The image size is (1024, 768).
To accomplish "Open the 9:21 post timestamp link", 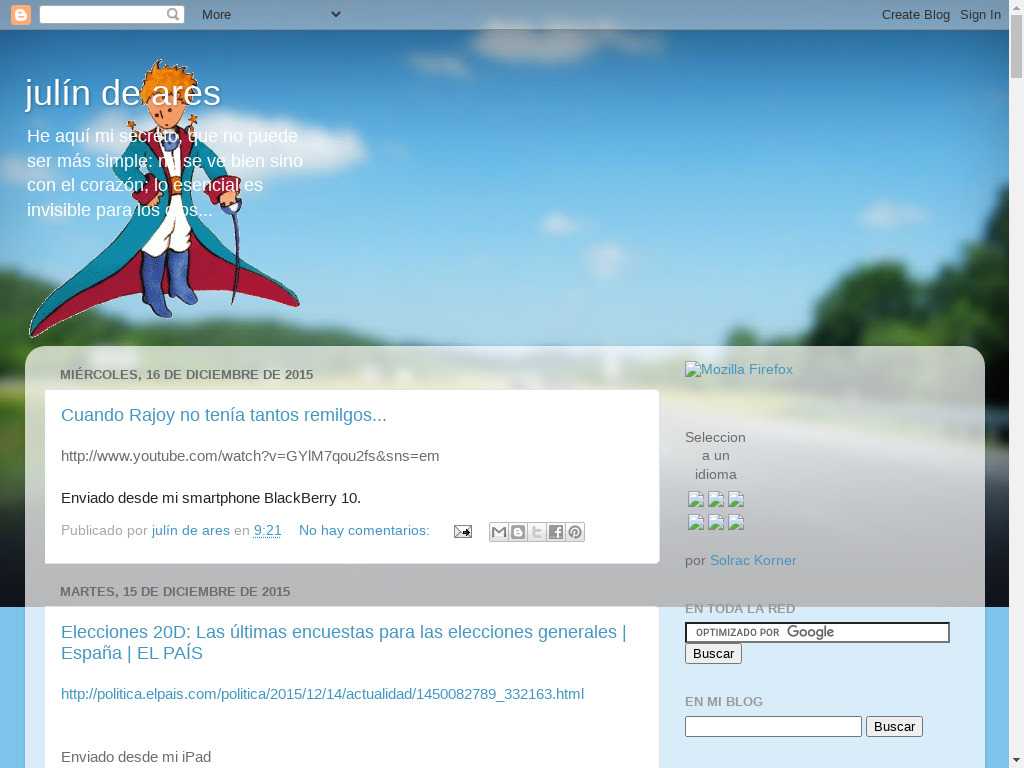I will pyautogui.click(x=267, y=530).
